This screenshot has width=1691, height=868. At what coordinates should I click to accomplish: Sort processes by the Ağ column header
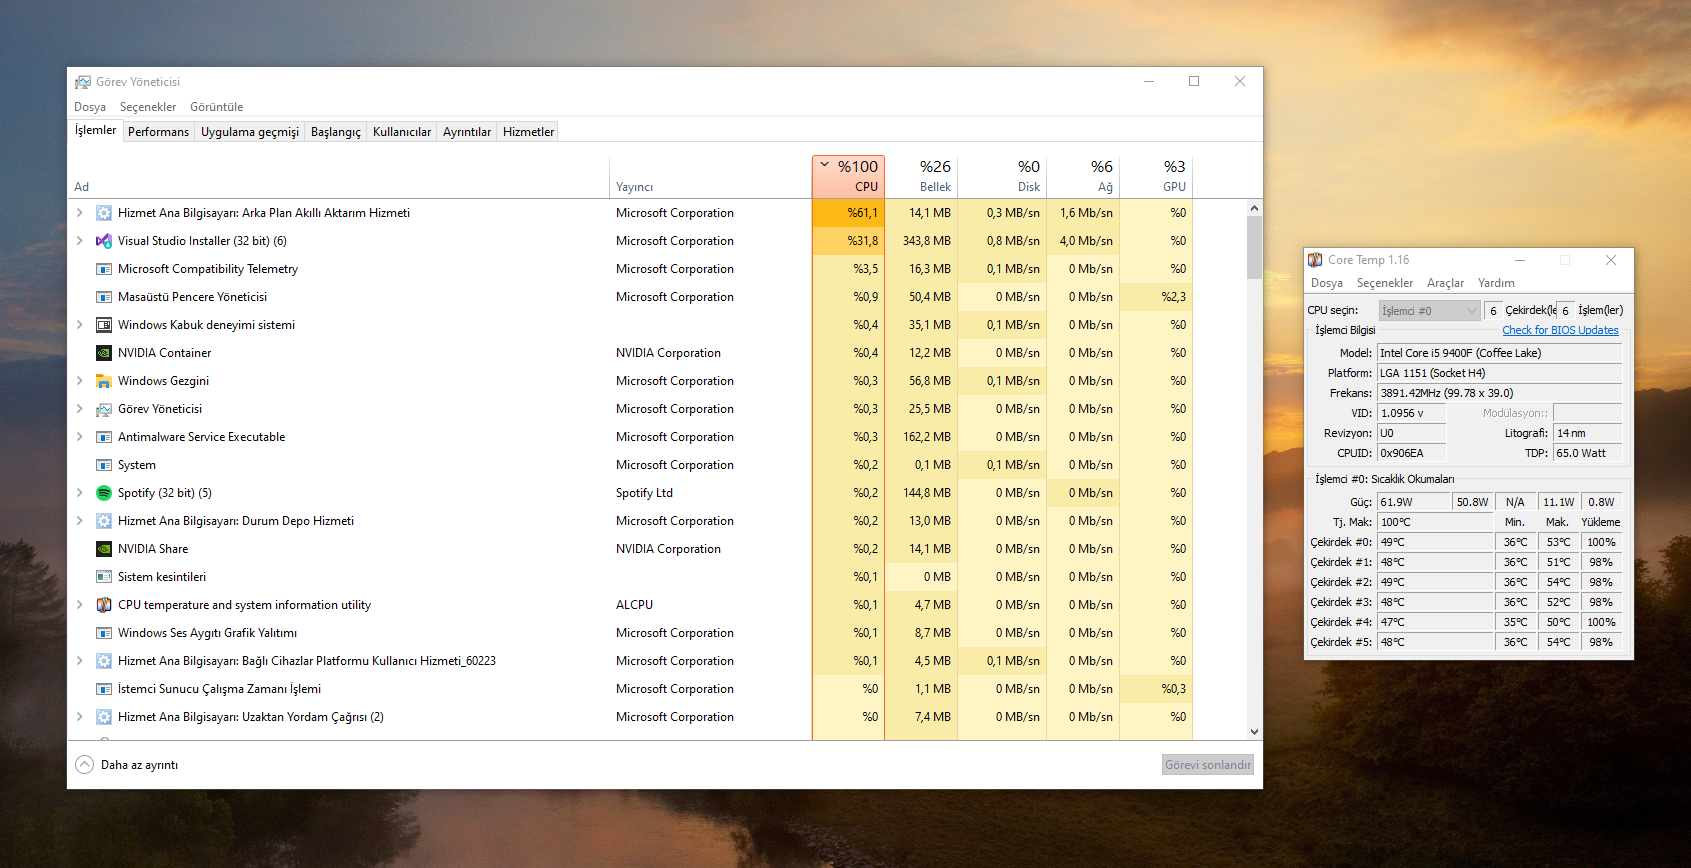click(x=1083, y=176)
